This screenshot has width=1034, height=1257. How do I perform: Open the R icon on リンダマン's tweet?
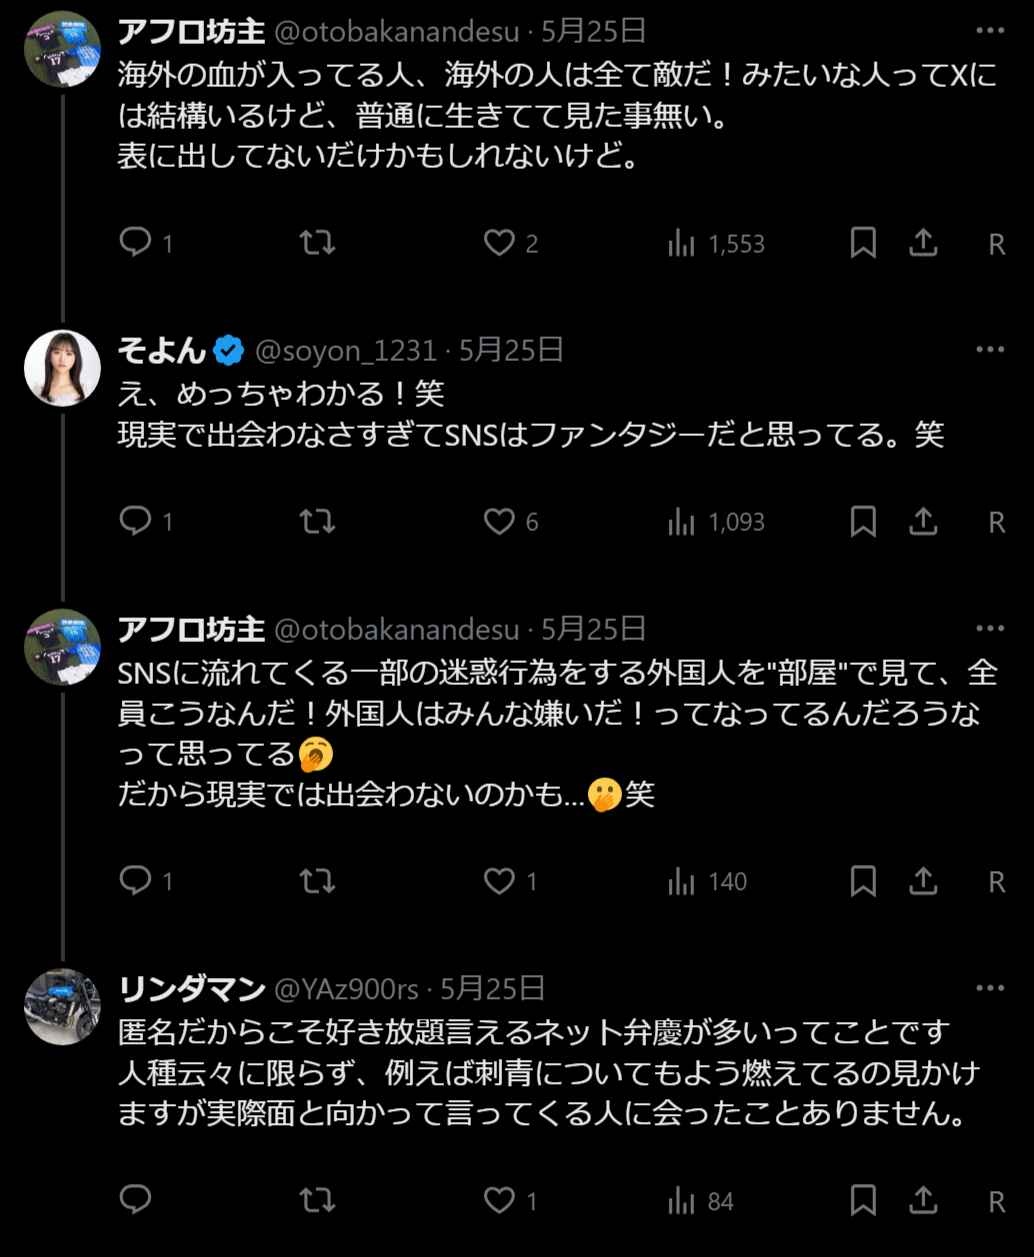pos(996,1200)
